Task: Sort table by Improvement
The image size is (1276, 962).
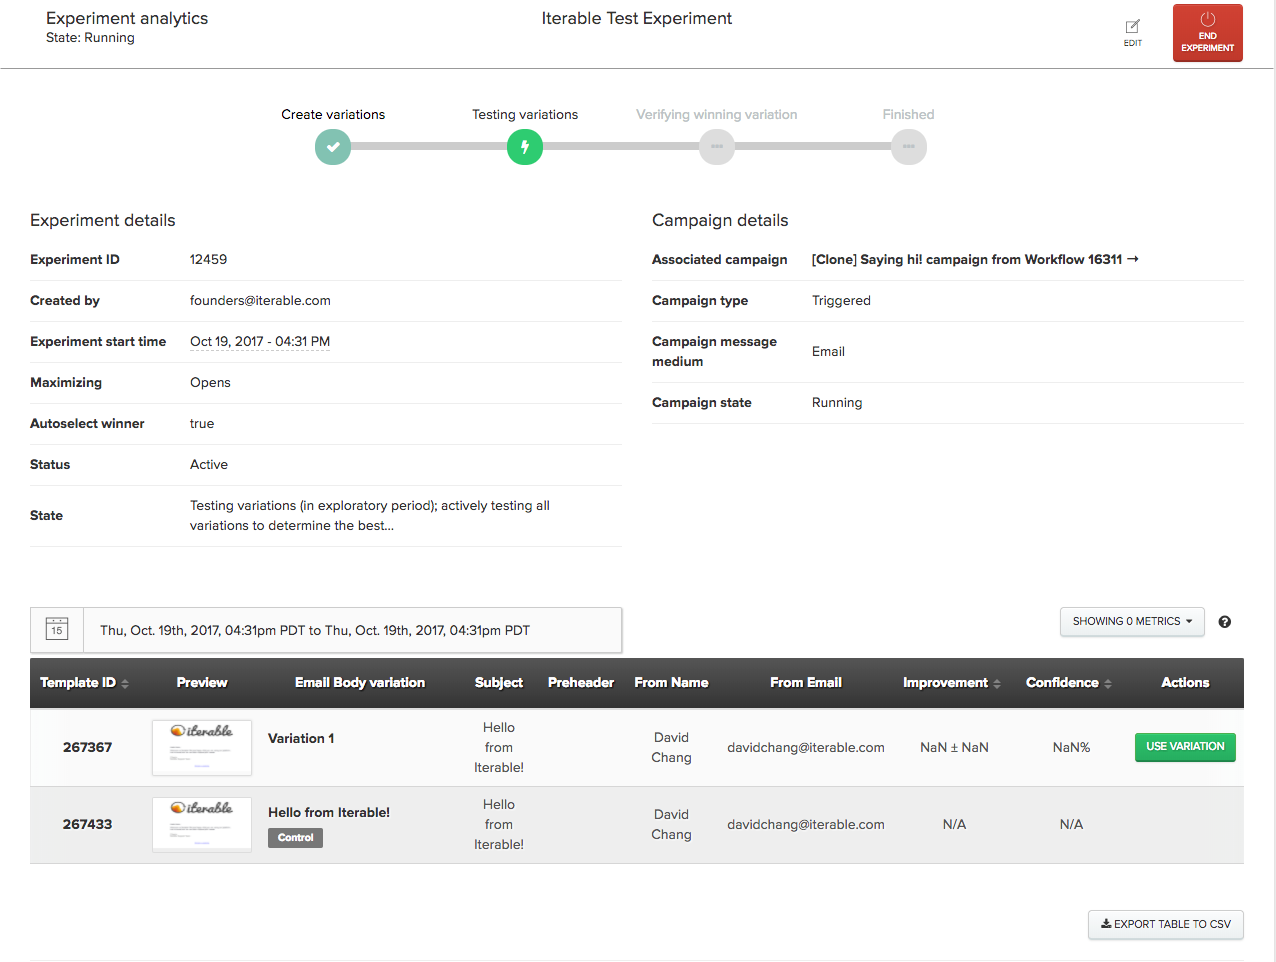Action: [951, 683]
